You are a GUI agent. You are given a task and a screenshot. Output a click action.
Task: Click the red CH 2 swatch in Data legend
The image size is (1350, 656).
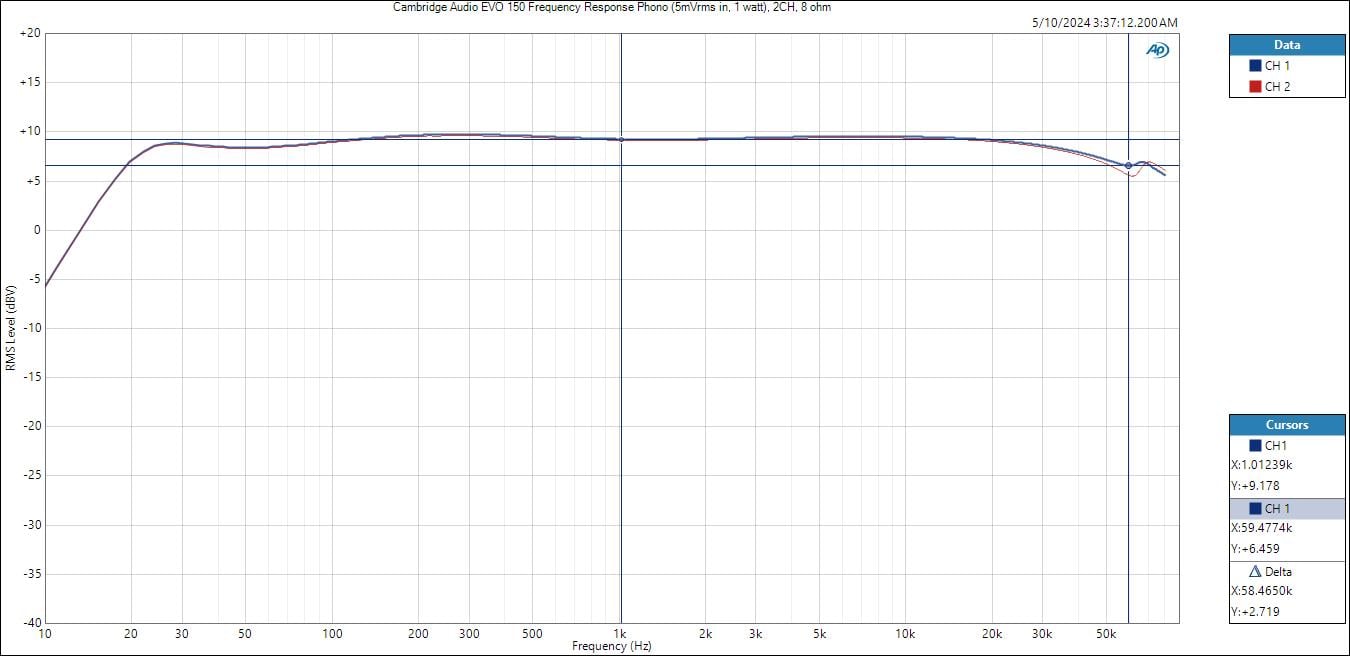click(x=1255, y=87)
